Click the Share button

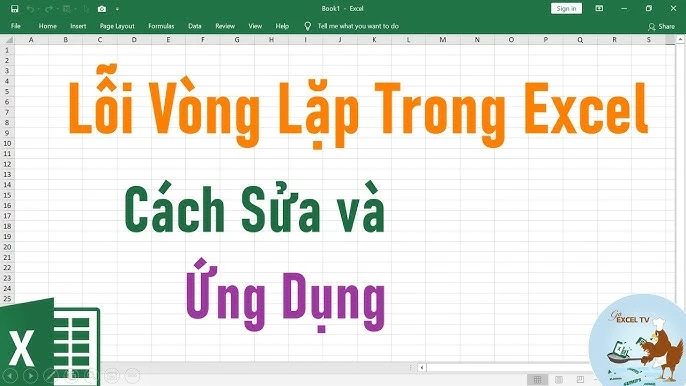662,27
